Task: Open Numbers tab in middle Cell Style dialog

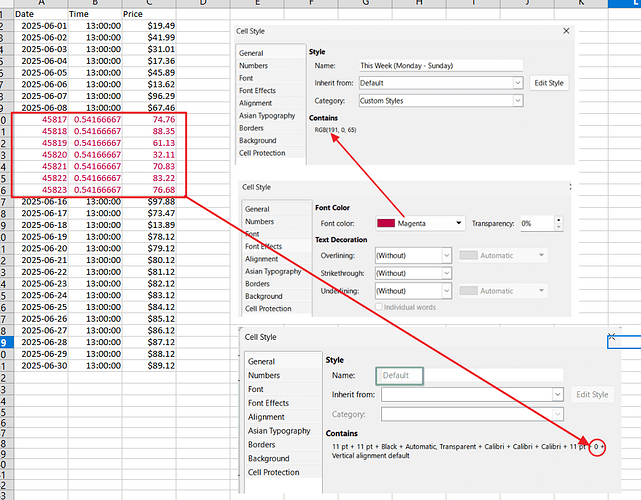Action: [260, 222]
